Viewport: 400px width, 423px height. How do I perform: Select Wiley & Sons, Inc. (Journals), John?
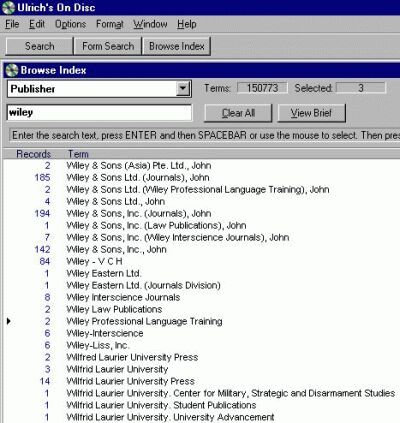click(x=139, y=214)
